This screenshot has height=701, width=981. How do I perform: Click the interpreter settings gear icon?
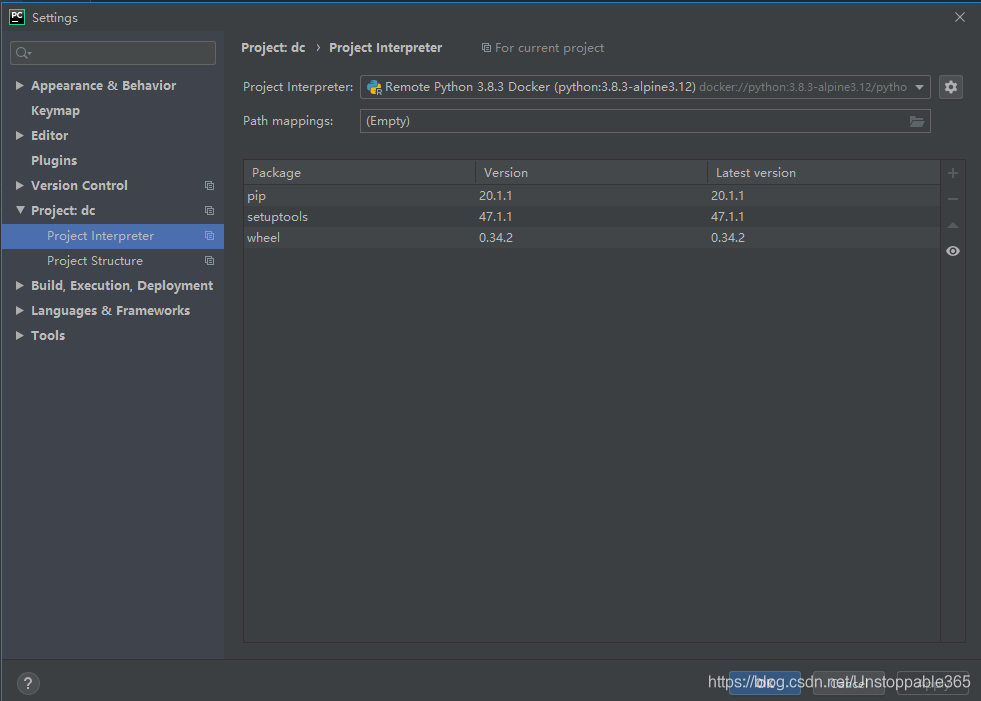pos(950,87)
